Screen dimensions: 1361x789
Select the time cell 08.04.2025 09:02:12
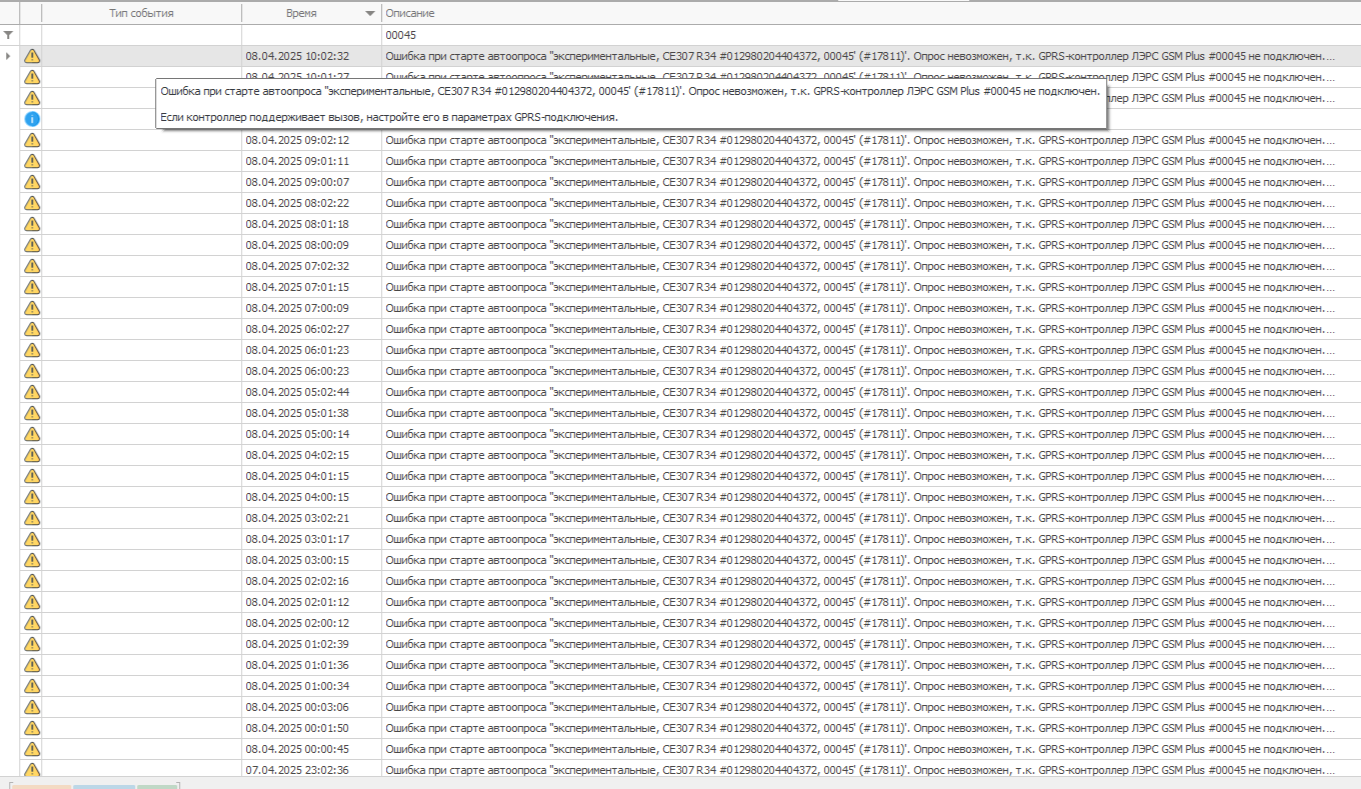[311, 140]
